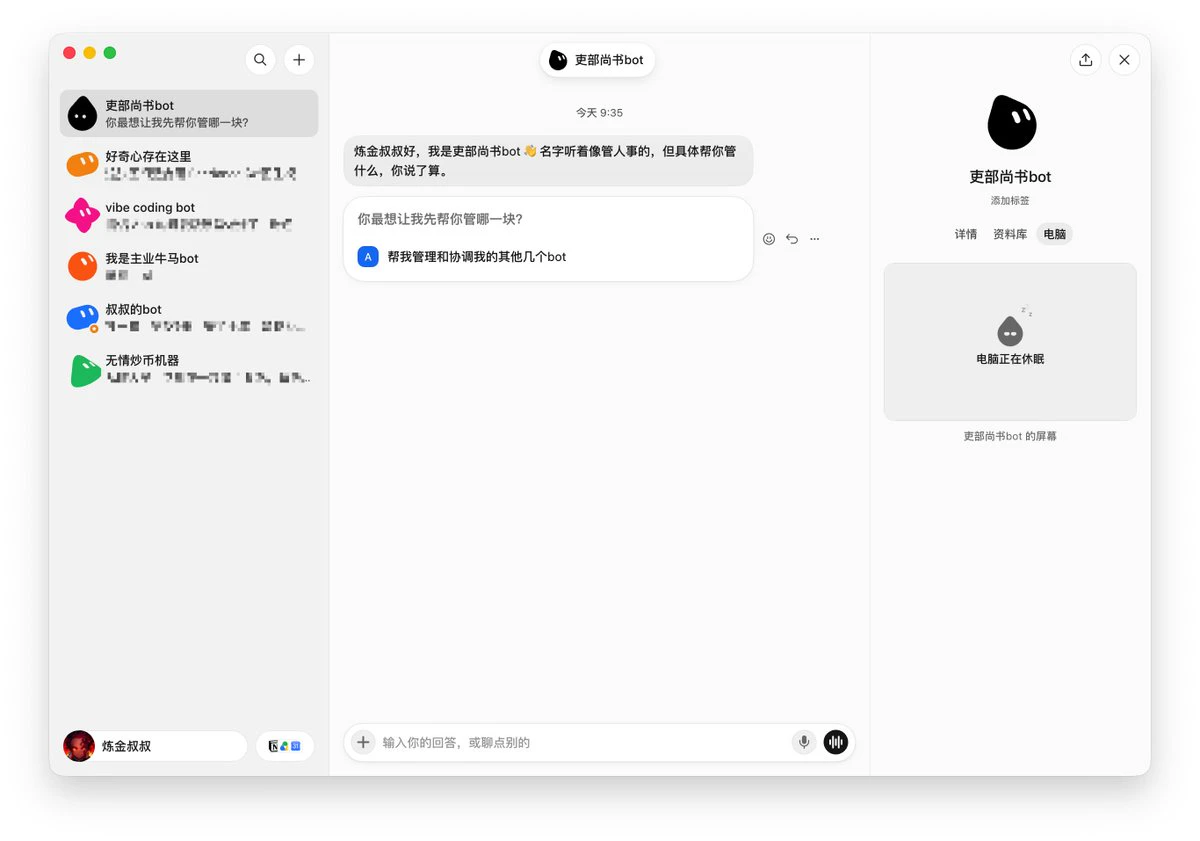
Task: Click the large bot avatar in the profile panel
Action: click(1011, 123)
